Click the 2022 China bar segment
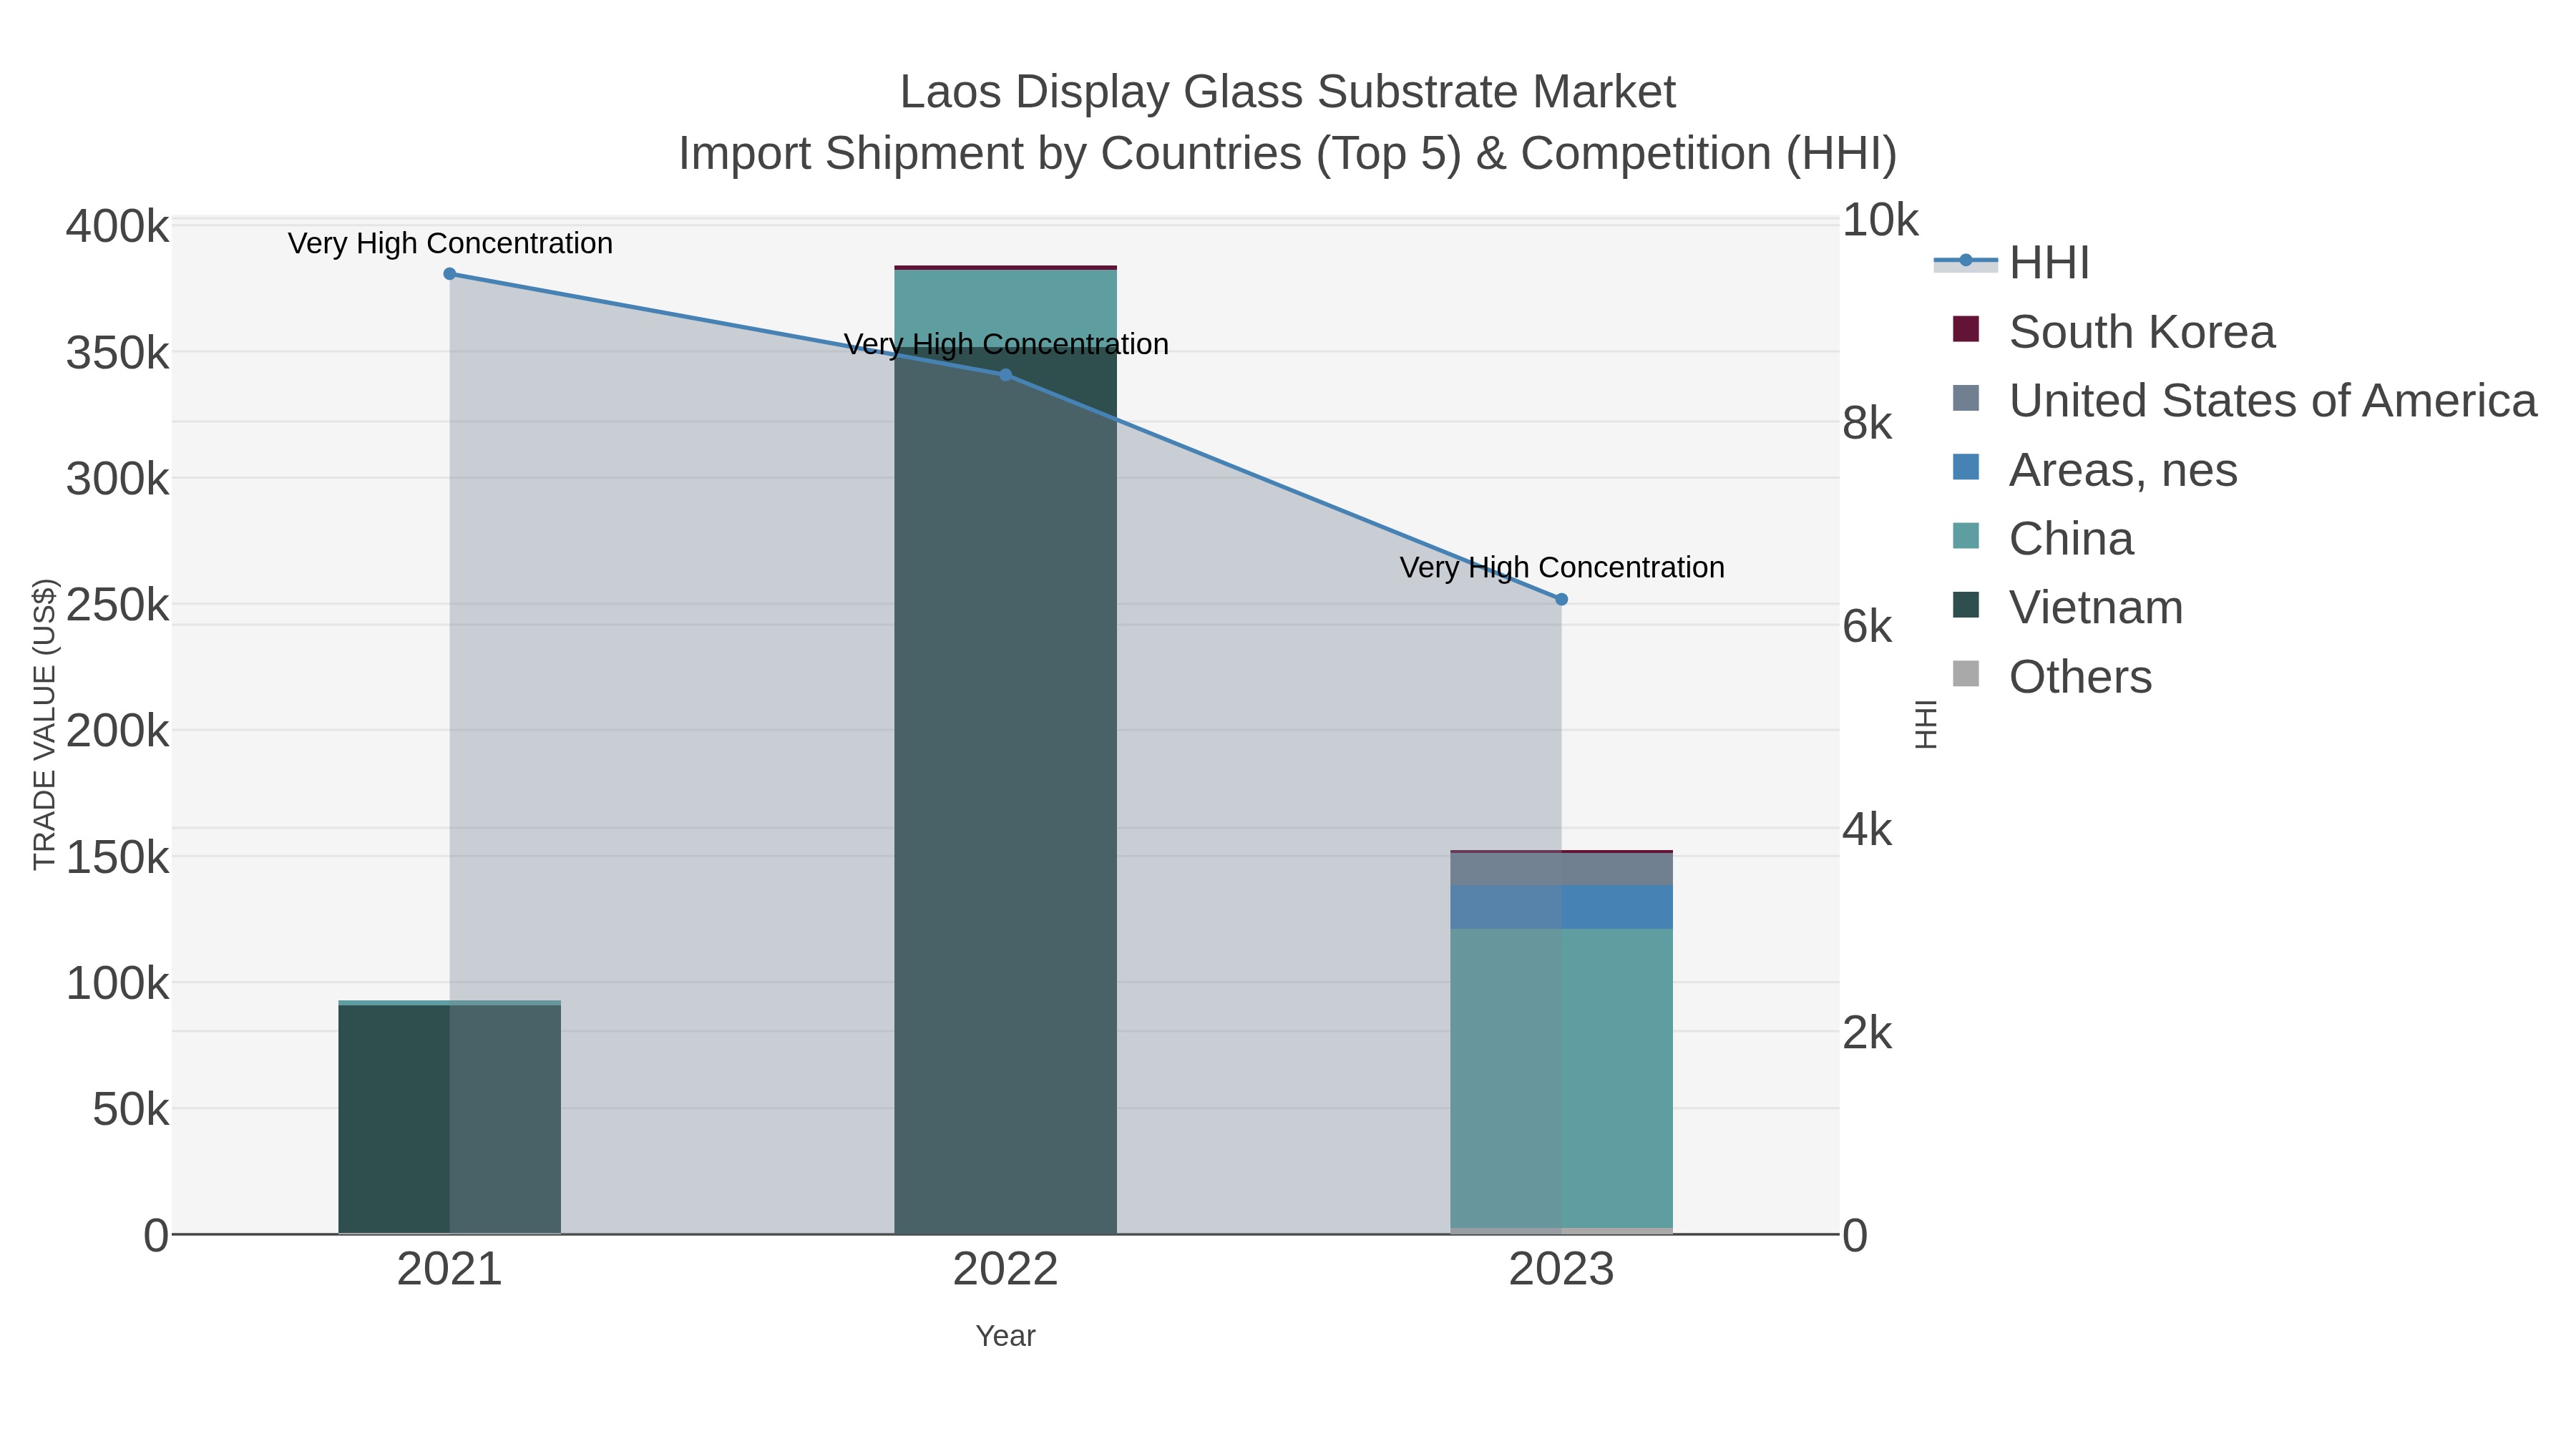Screen dimensions: 2576x1449 click(x=1006, y=309)
